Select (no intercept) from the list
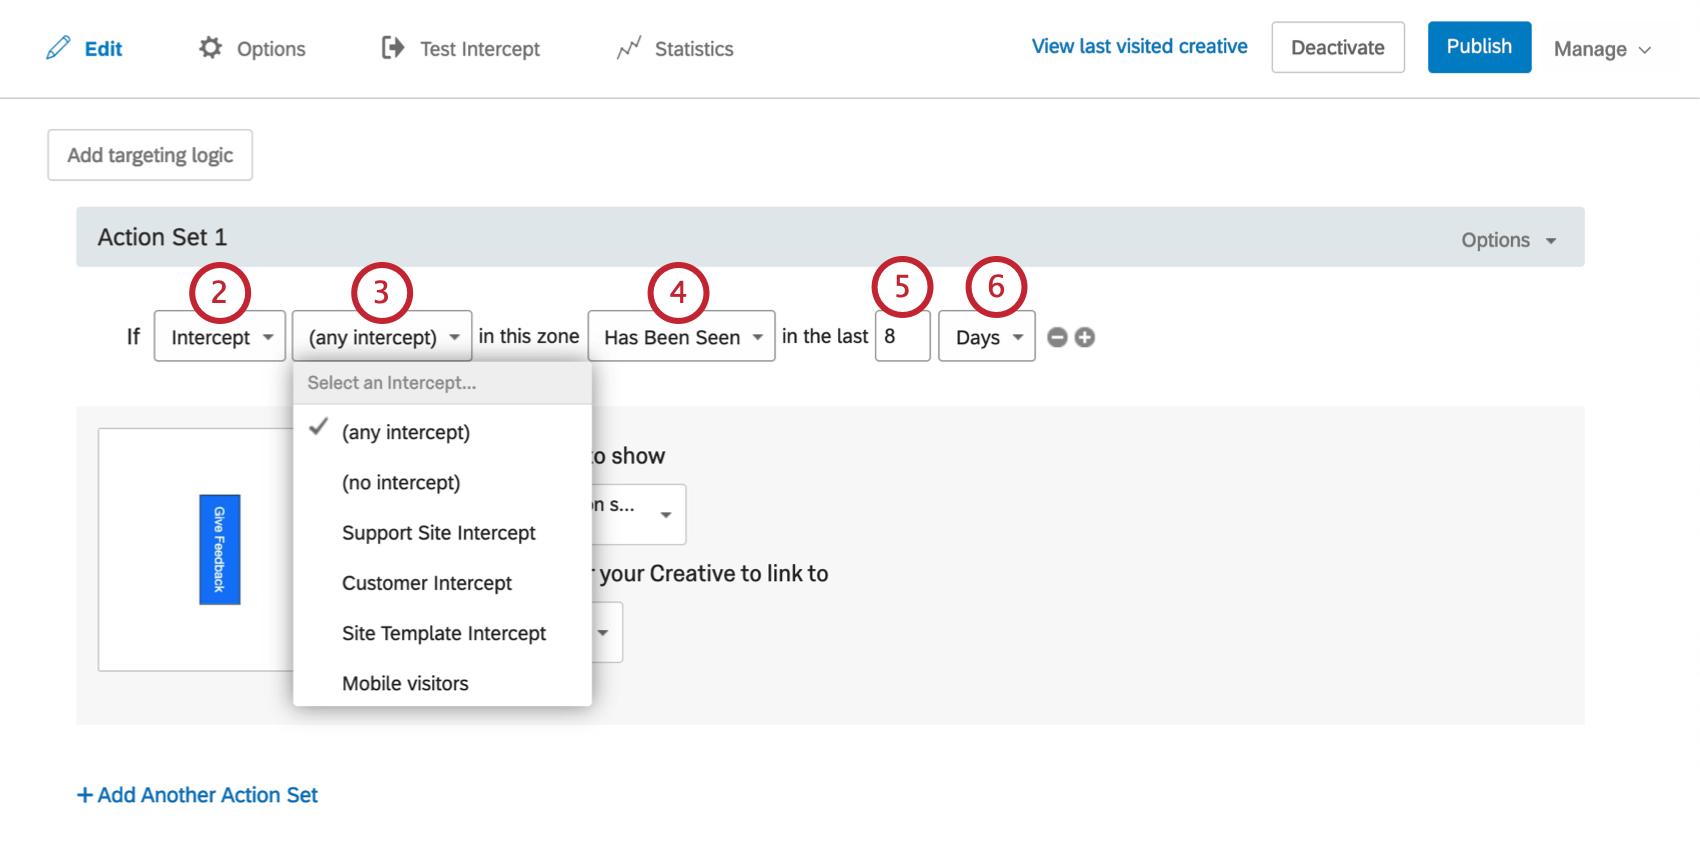 click(401, 483)
